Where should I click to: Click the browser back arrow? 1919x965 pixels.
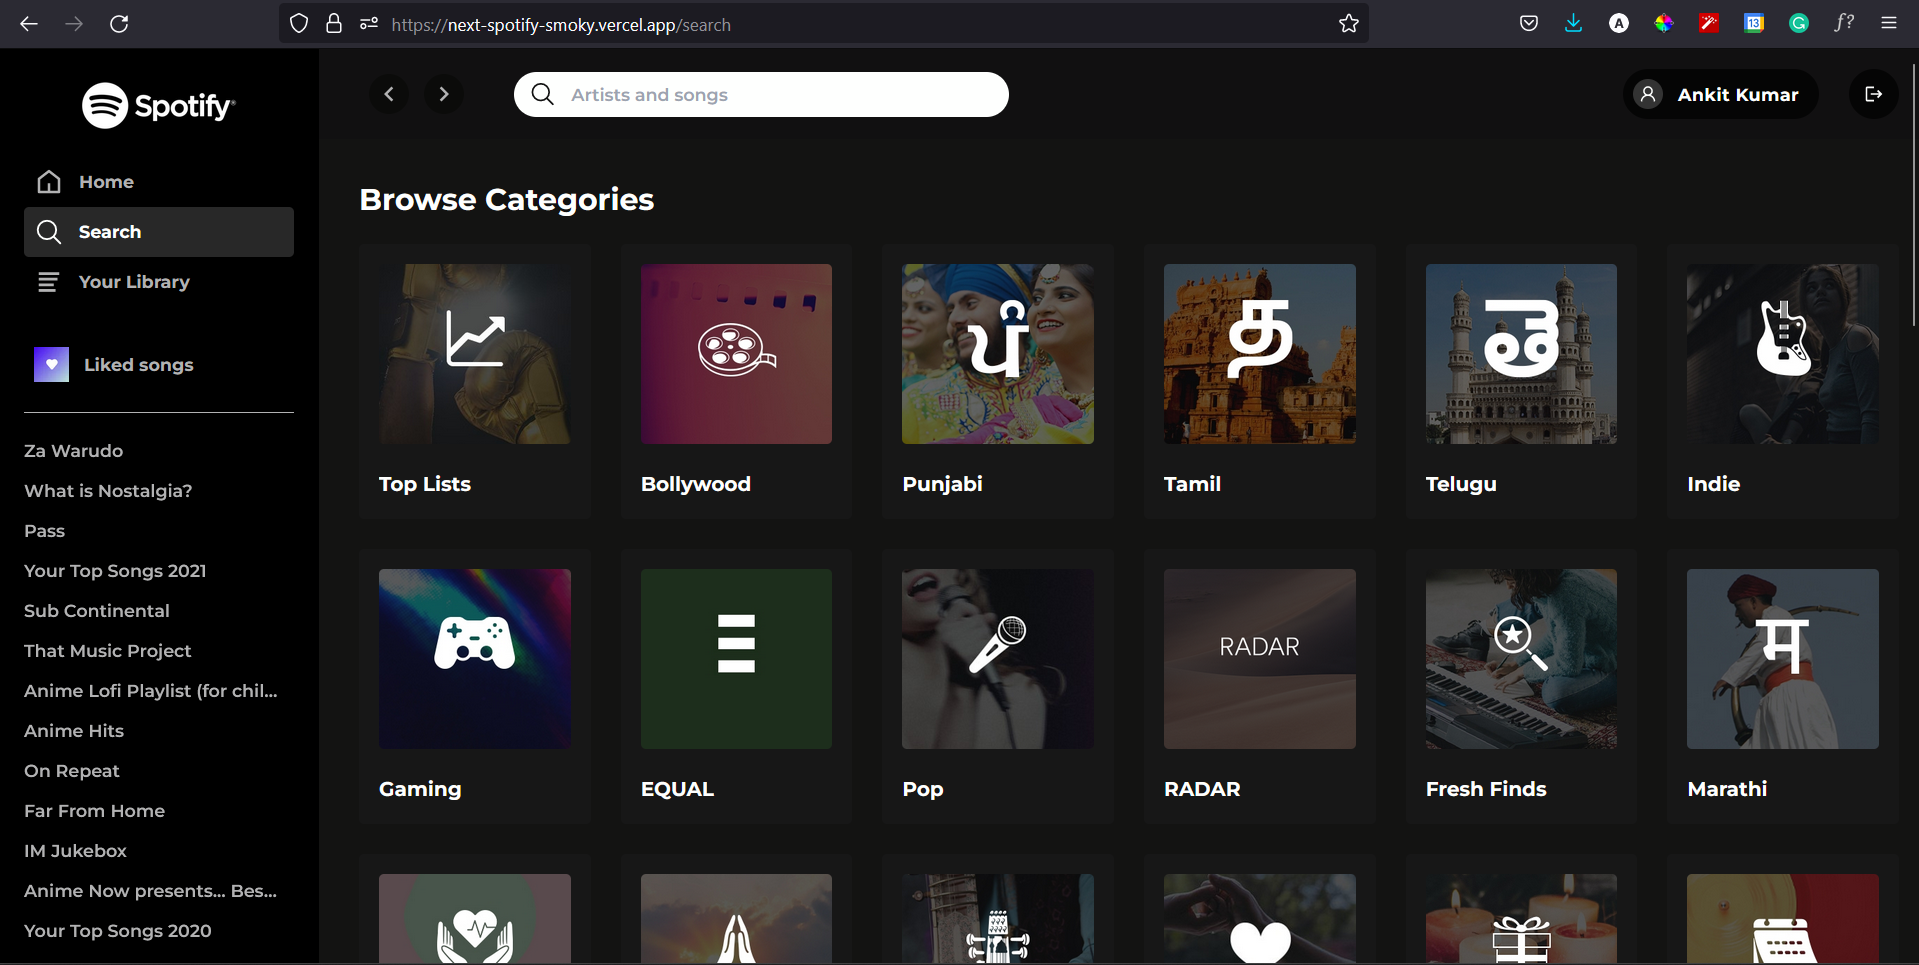(29, 24)
